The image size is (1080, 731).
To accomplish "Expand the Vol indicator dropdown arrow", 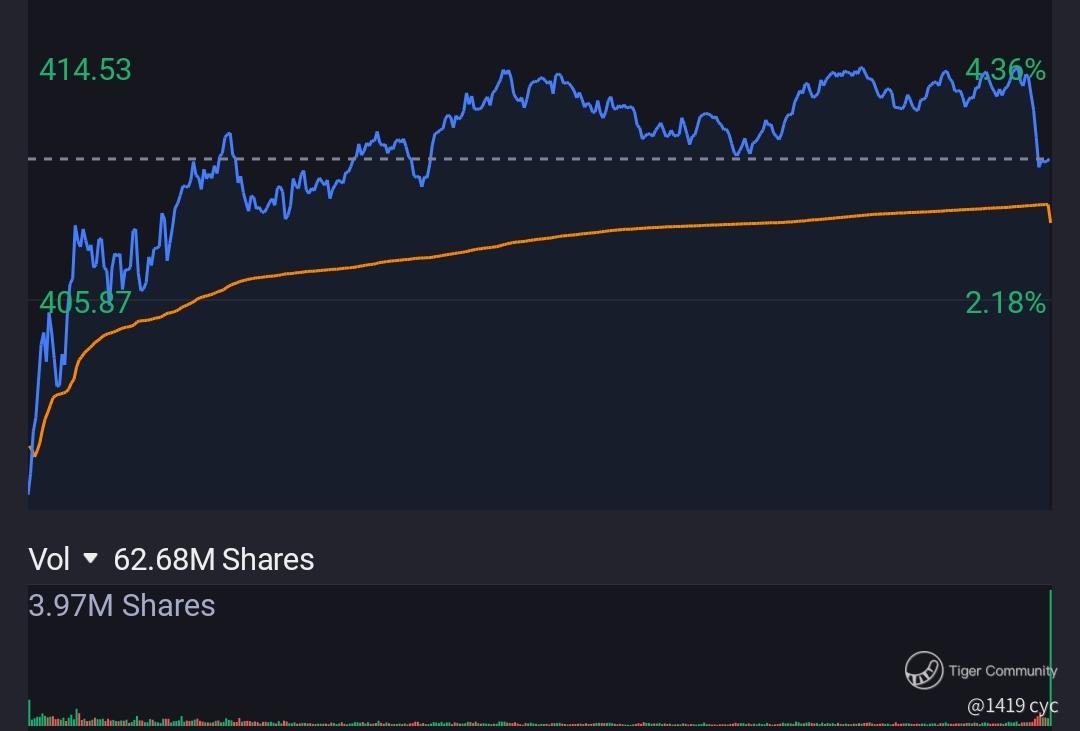I will pyautogui.click(x=91, y=558).
